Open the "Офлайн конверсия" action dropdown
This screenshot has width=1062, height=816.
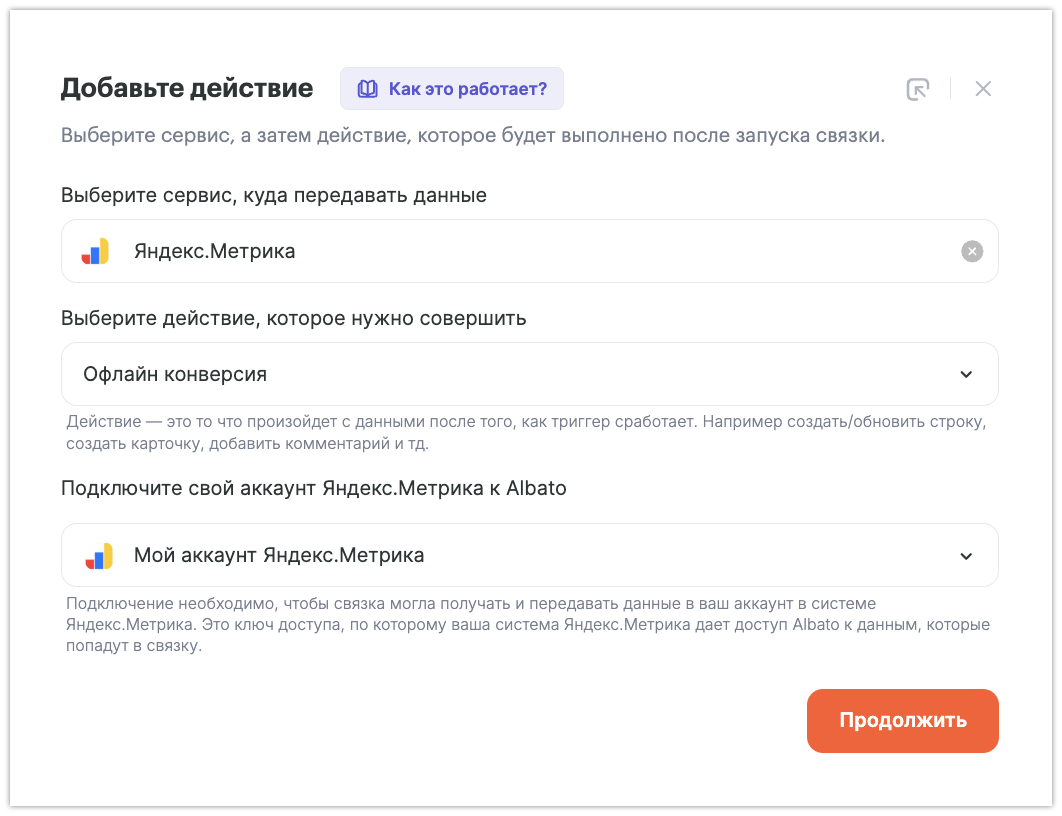pos(500,374)
